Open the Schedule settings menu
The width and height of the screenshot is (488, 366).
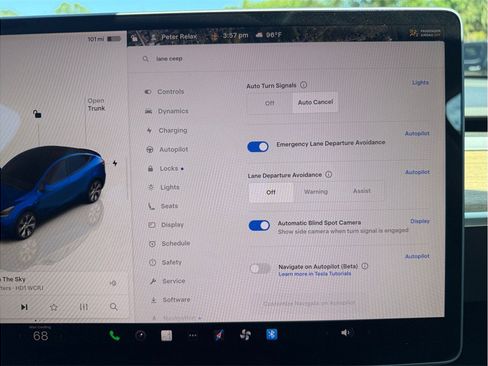coord(169,243)
